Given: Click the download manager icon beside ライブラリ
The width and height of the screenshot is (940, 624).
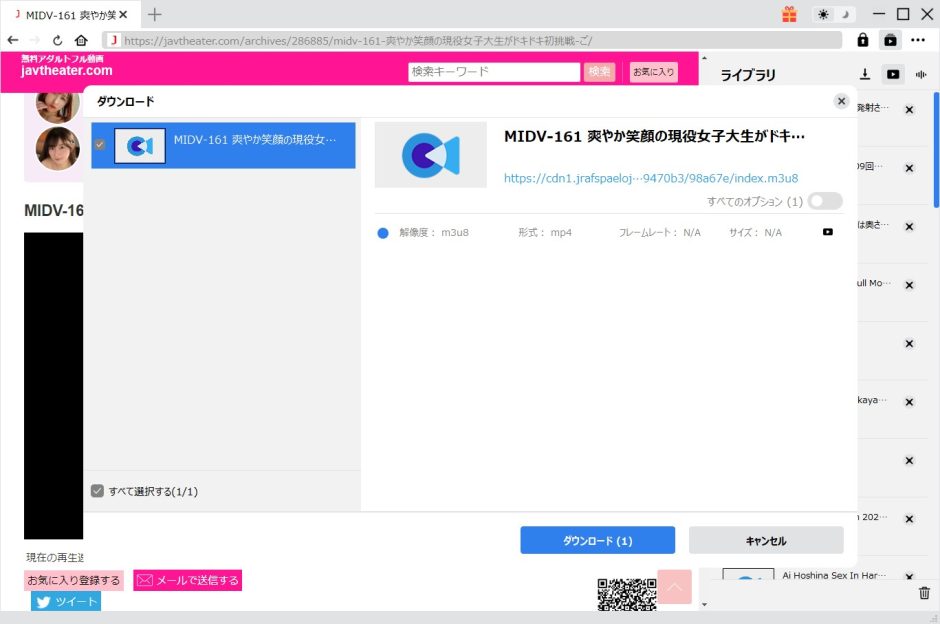Looking at the screenshot, I should [x=865, y=72].
